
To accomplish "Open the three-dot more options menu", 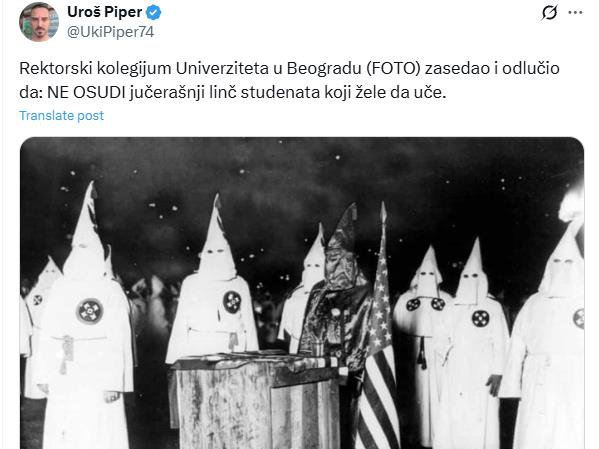I will pos(575,13).
